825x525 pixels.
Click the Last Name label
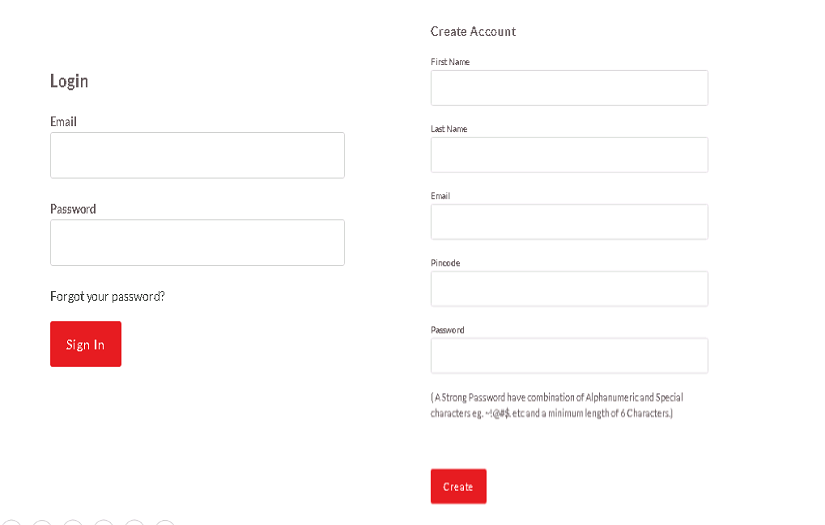point(449,129)
